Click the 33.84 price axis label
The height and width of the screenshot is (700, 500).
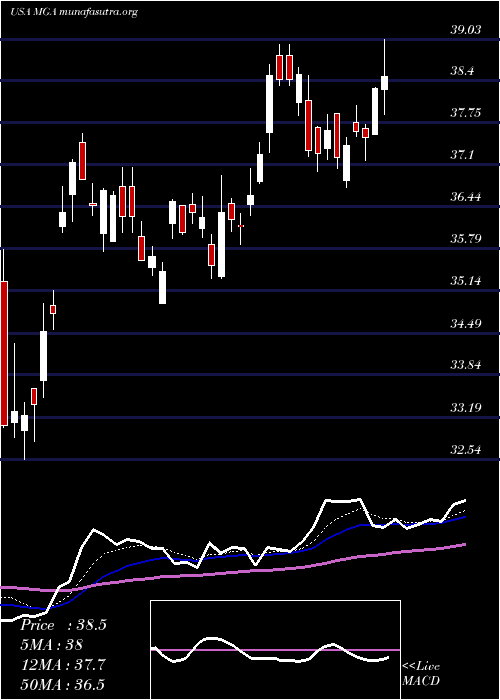[x=465, y=365]
